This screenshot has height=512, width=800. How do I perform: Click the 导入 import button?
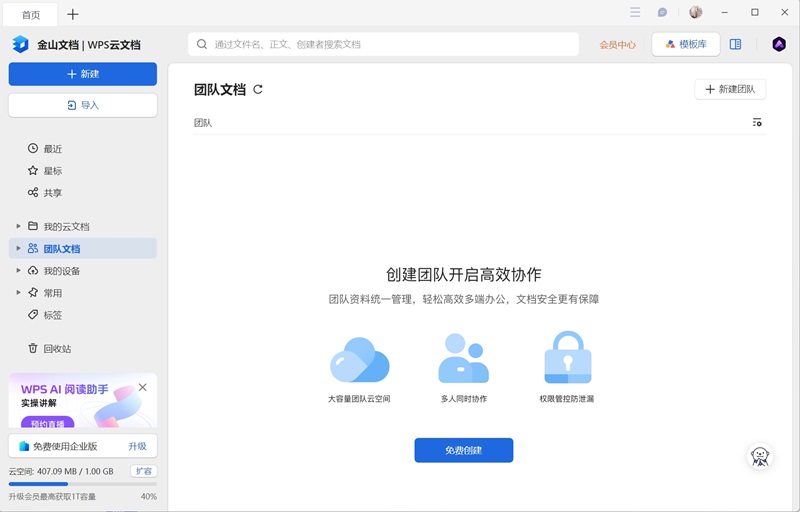tap(83, 105)
